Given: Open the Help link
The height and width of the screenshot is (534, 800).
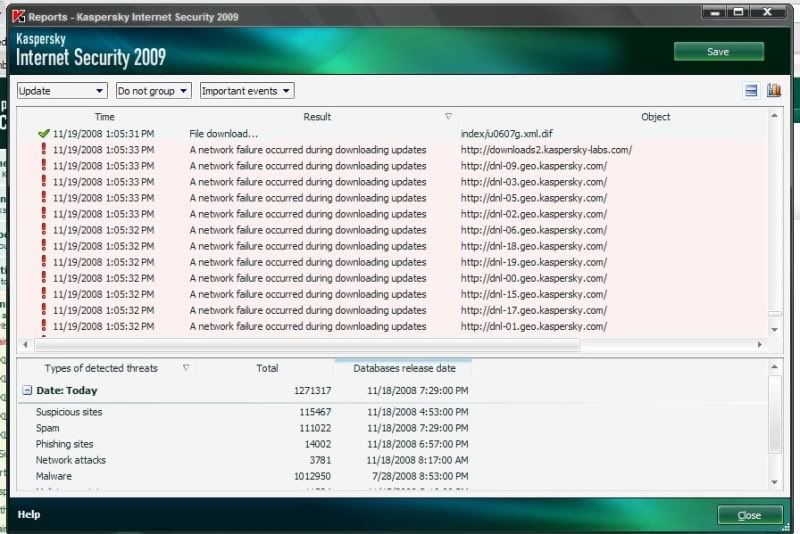Looking at the screenshot, I should pos(29,514).
